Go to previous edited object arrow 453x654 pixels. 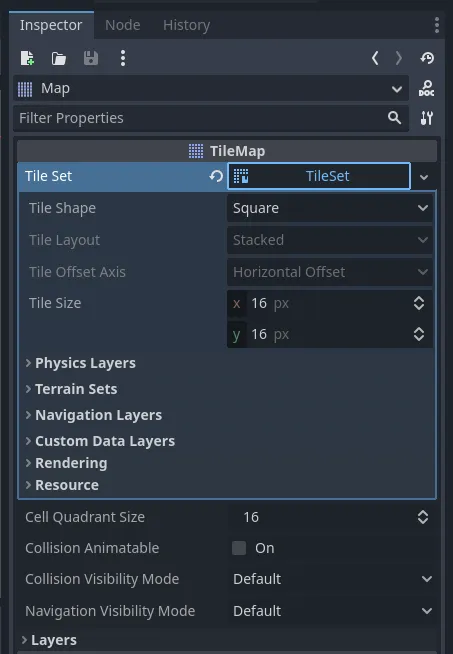click(x=375, y=58)
